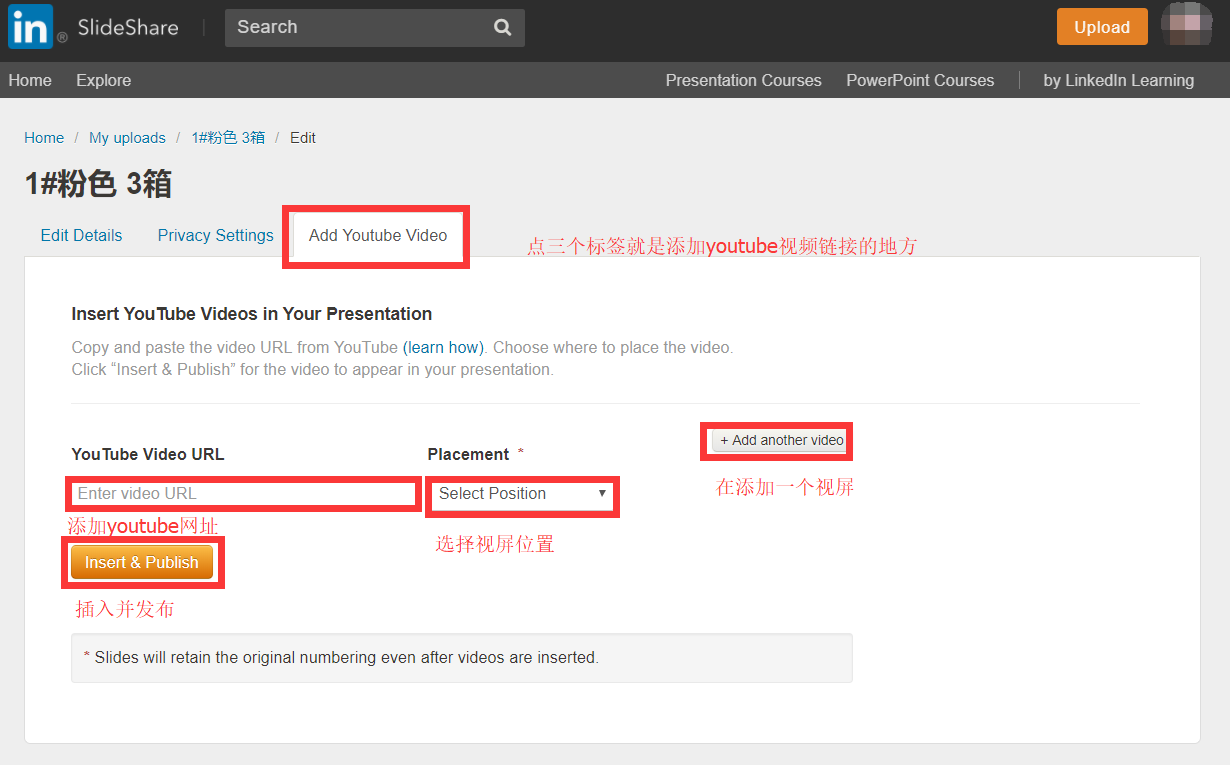Viewport: 1230px width, 765px height.
Task: Click the YouTube Video URL label
Action: (148, 454)
